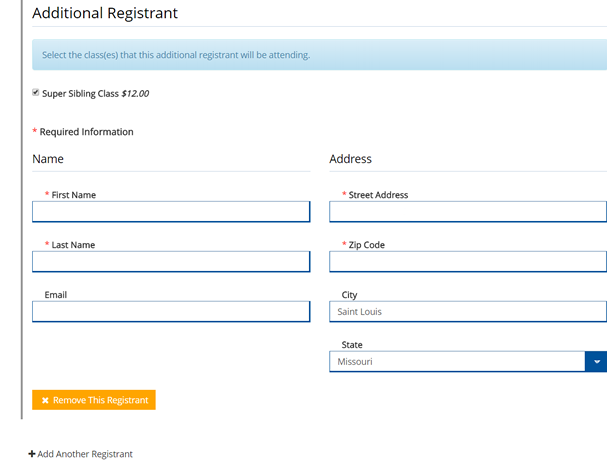This screenshot has width=607, height=466.
Task: Click the Additional Registrant heading
Action: 105,13
